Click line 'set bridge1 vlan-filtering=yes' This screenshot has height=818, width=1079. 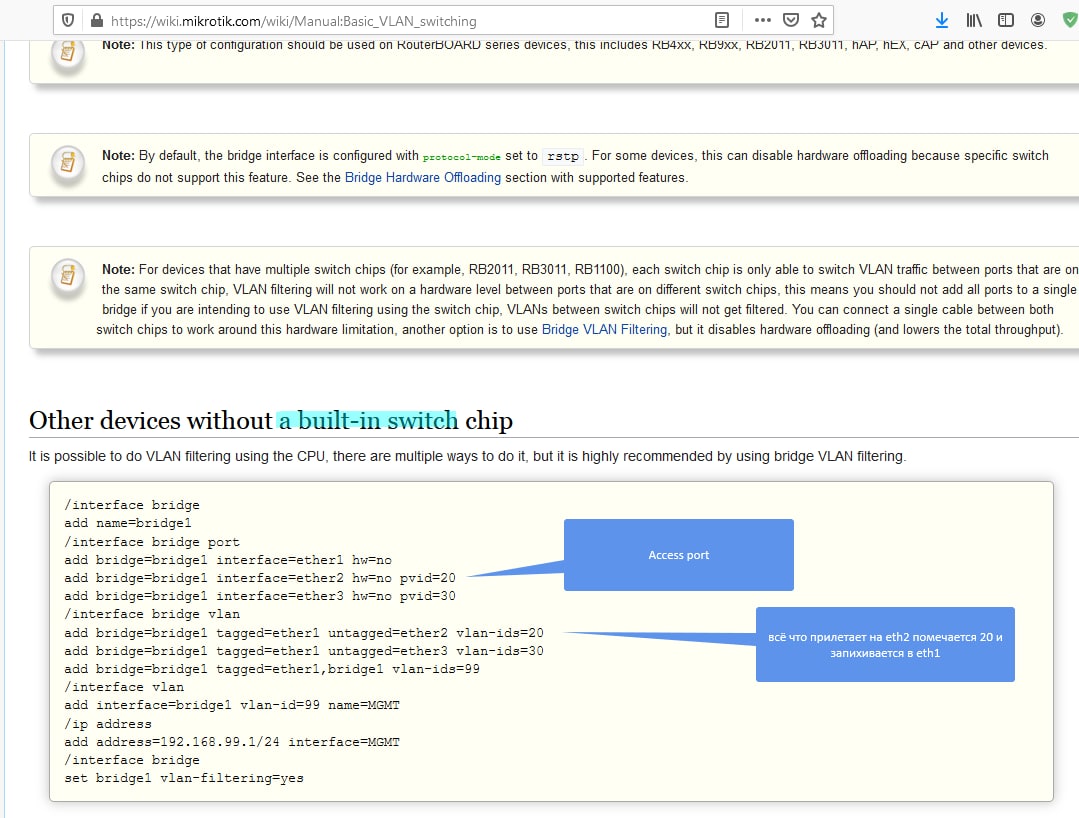(x=184, y=778)
